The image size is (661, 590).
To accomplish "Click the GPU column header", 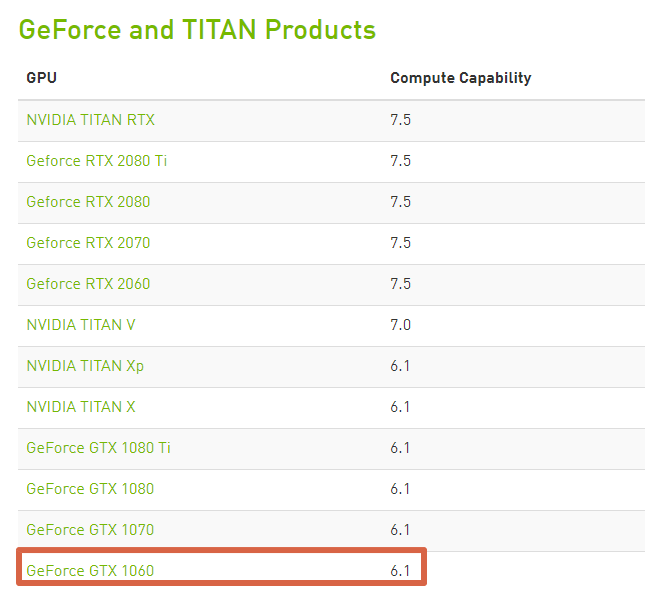I will coord(41,78).
